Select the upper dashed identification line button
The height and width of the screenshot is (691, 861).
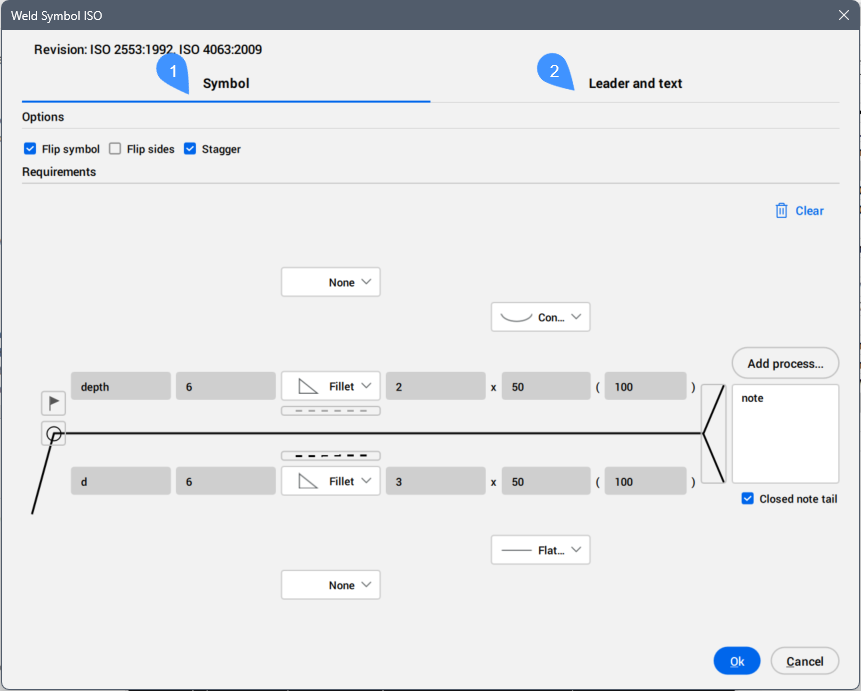pyautogui.click(x=330, y=410)
